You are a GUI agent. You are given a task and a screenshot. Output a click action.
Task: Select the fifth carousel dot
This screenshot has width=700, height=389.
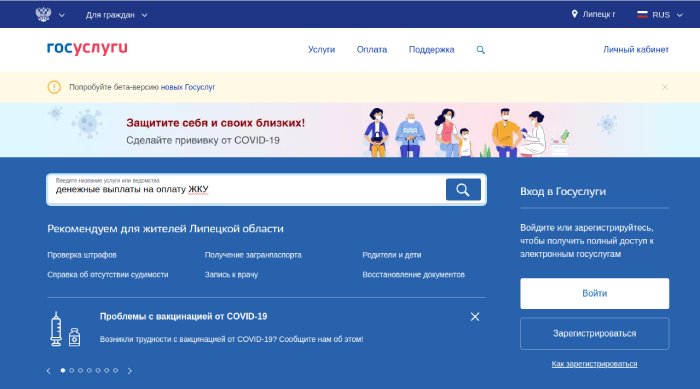pyautogui.click(x=98, y=370)
